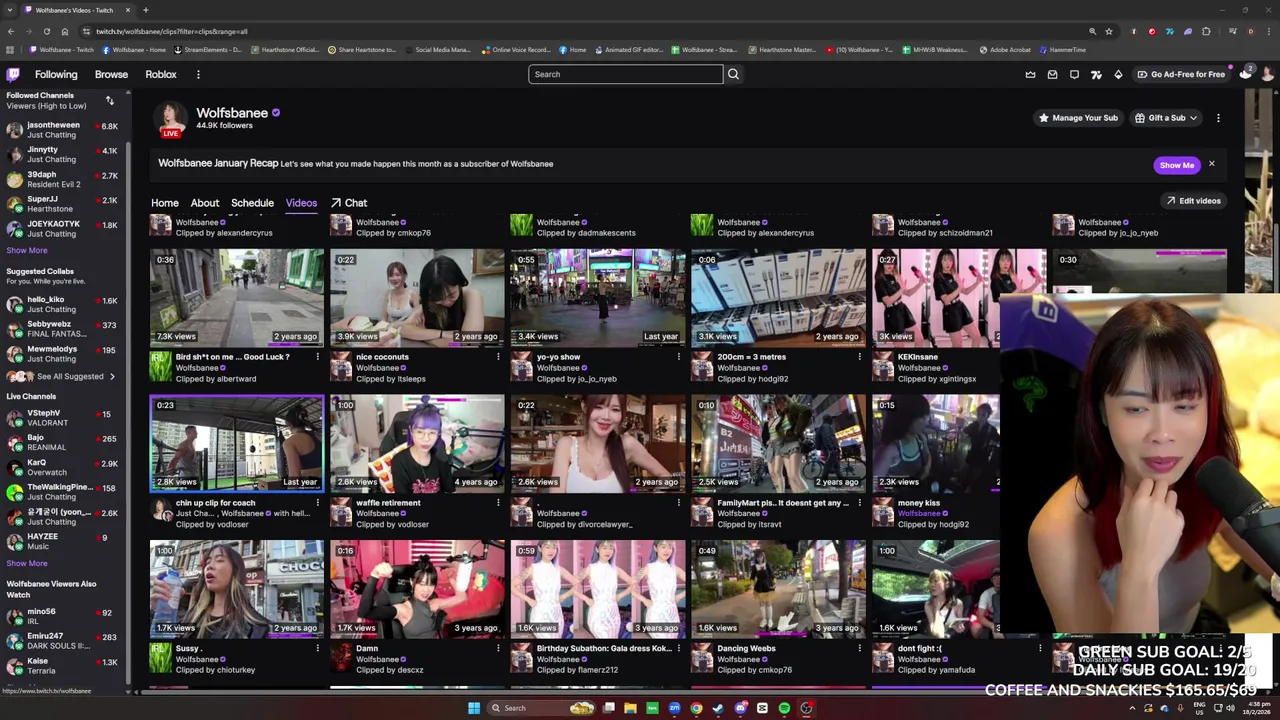Screen dimensions: 1280x720
Task: Play the 'chin up clip of coach' clip thumbnail
Action: (237, 443)
